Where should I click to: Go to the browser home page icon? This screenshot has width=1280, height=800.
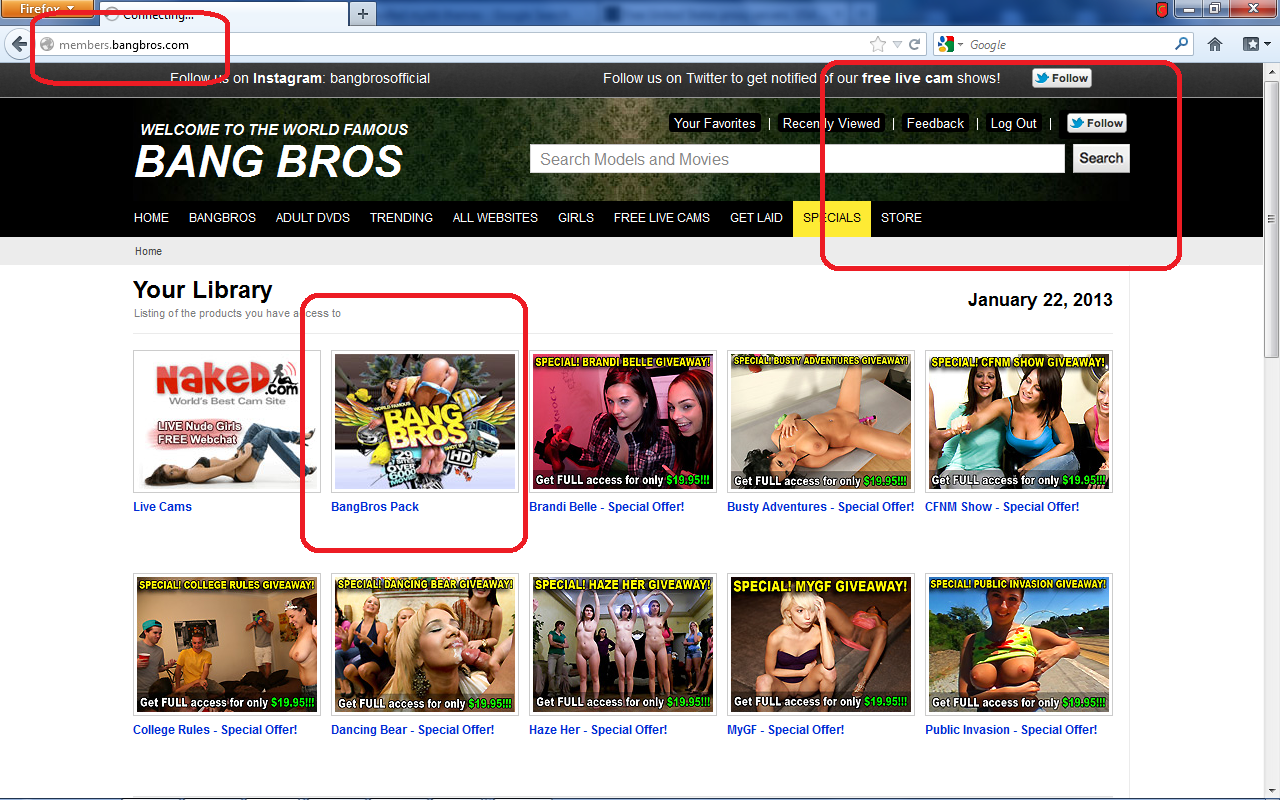point(1215,44)
